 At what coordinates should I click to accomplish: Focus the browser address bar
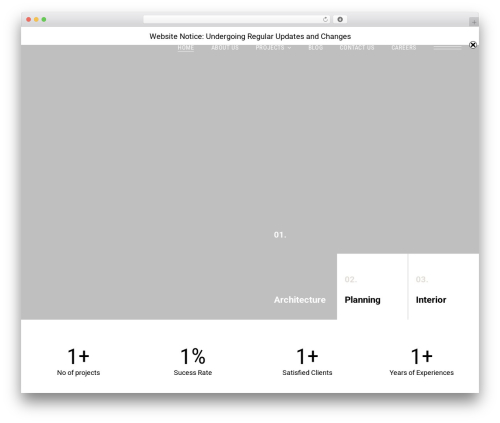(x=236, y=20)
